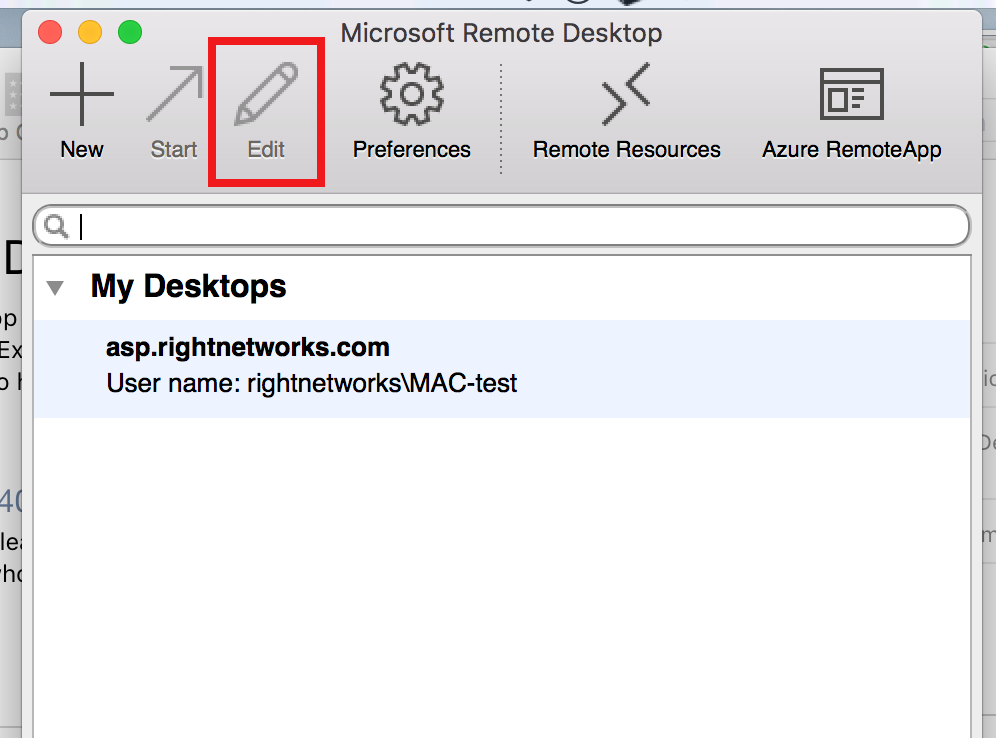Click the pencil icon highlighted in red
The height and width of the screenshot is (738, 996).
(x=265, y=94)
